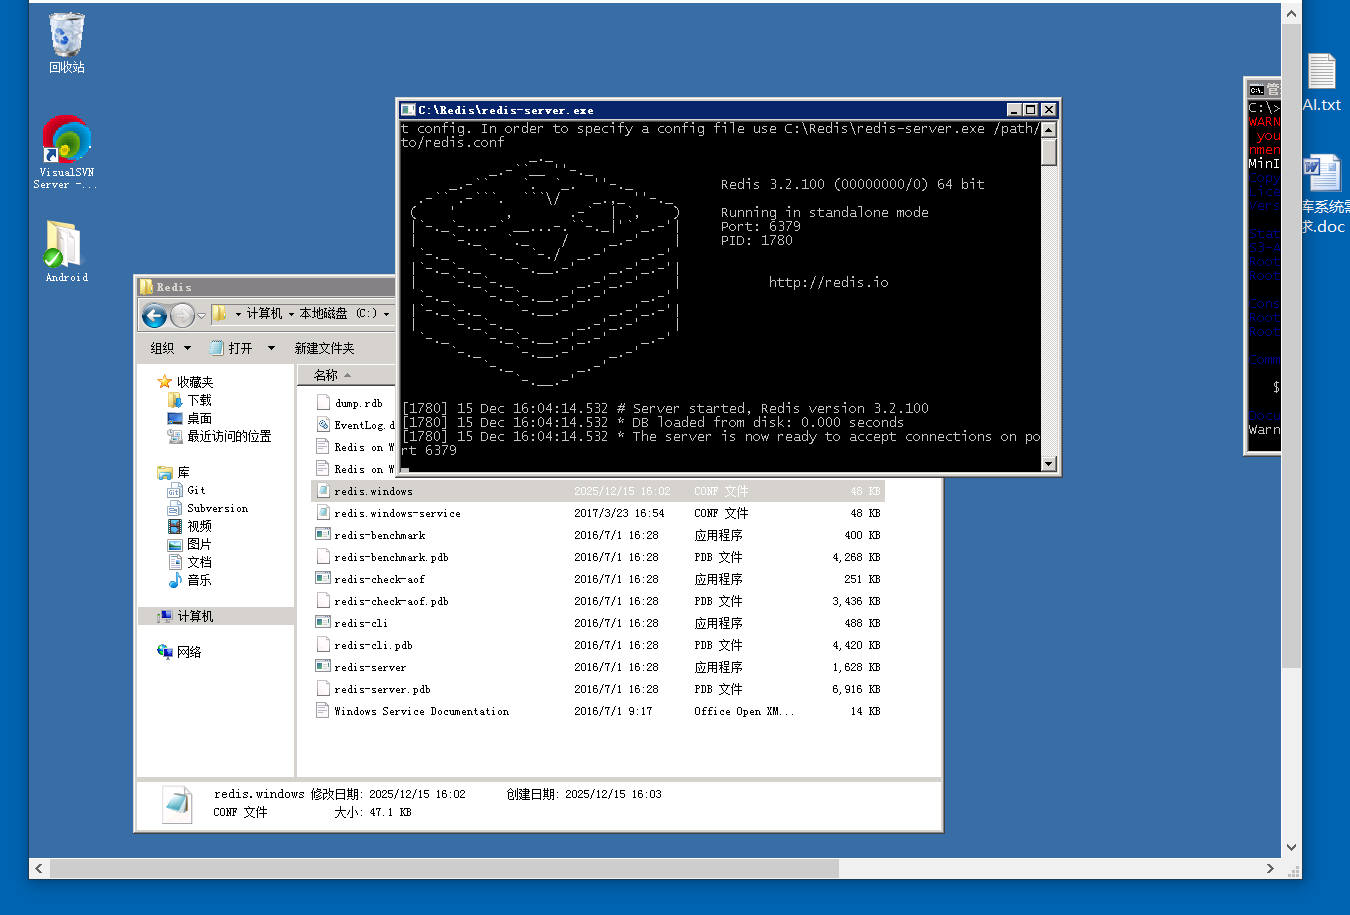The width and height of the screenshot is (1350, 915).
Task: Select 最近访问的位置 in favorites
Action: [219, 436]
